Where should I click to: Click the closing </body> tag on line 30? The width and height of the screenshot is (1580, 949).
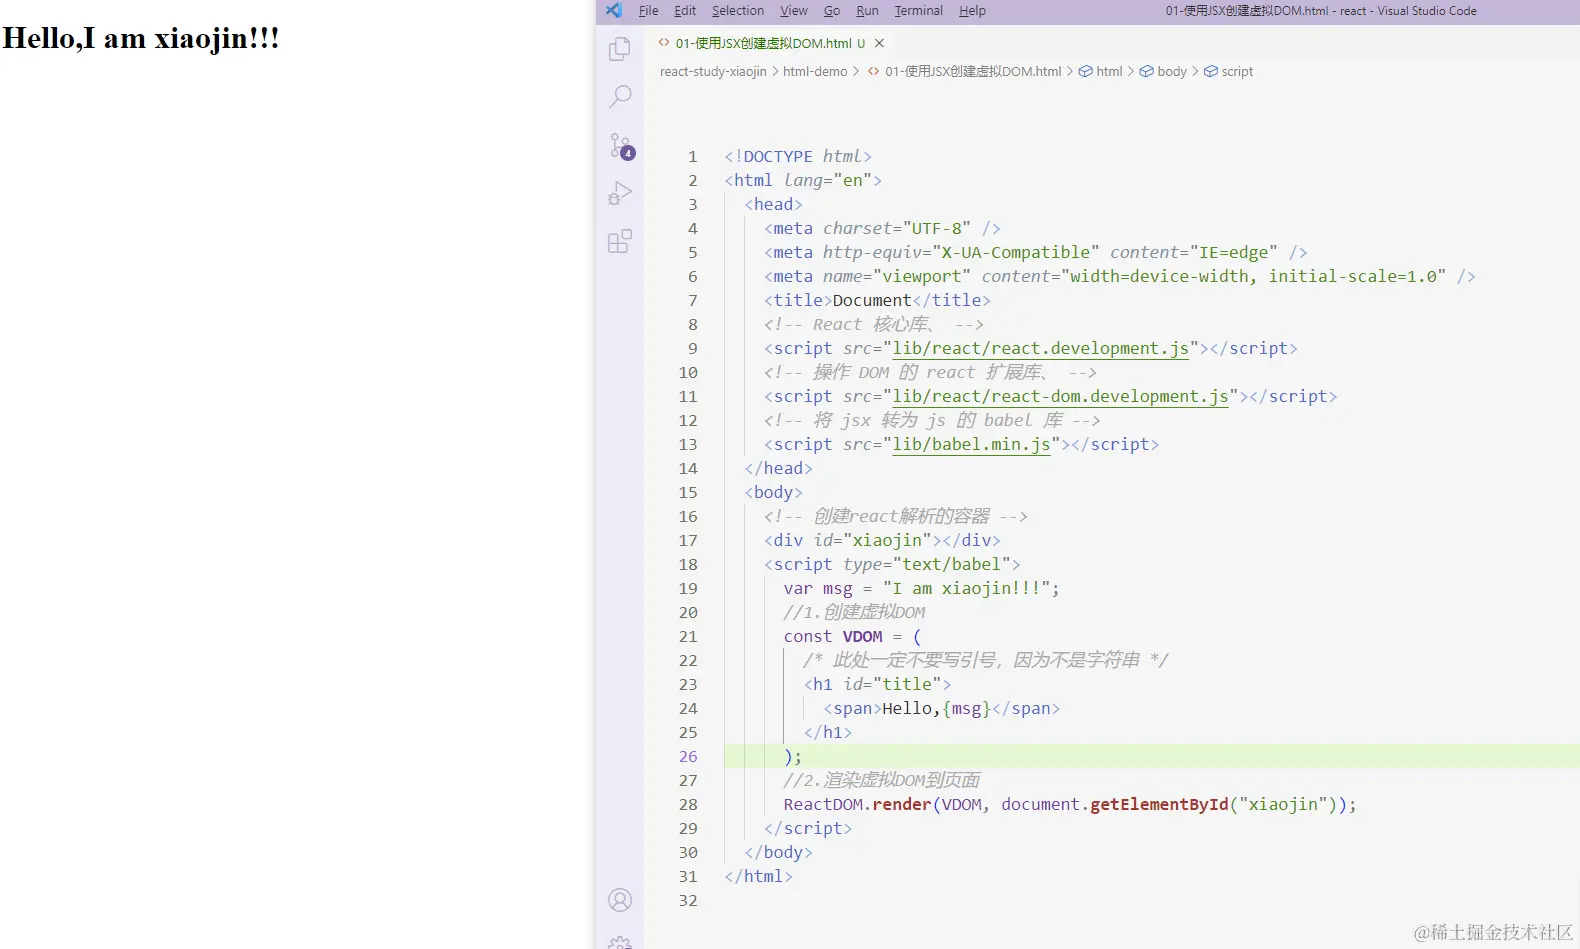(x=778, y=852)
